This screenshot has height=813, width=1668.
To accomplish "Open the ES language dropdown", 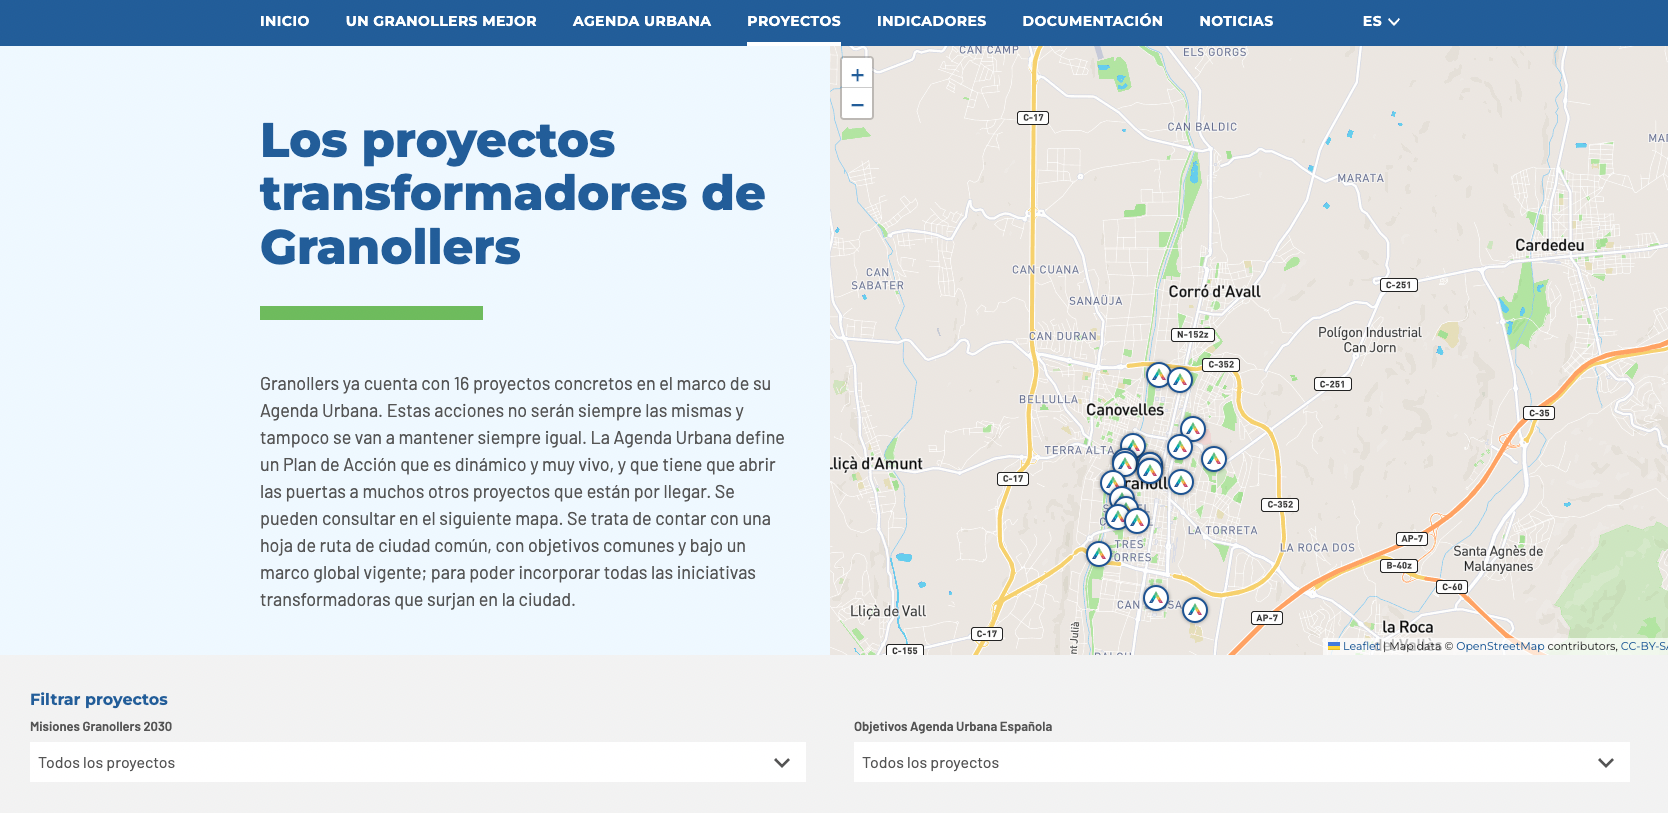I will click(1380, 21).
